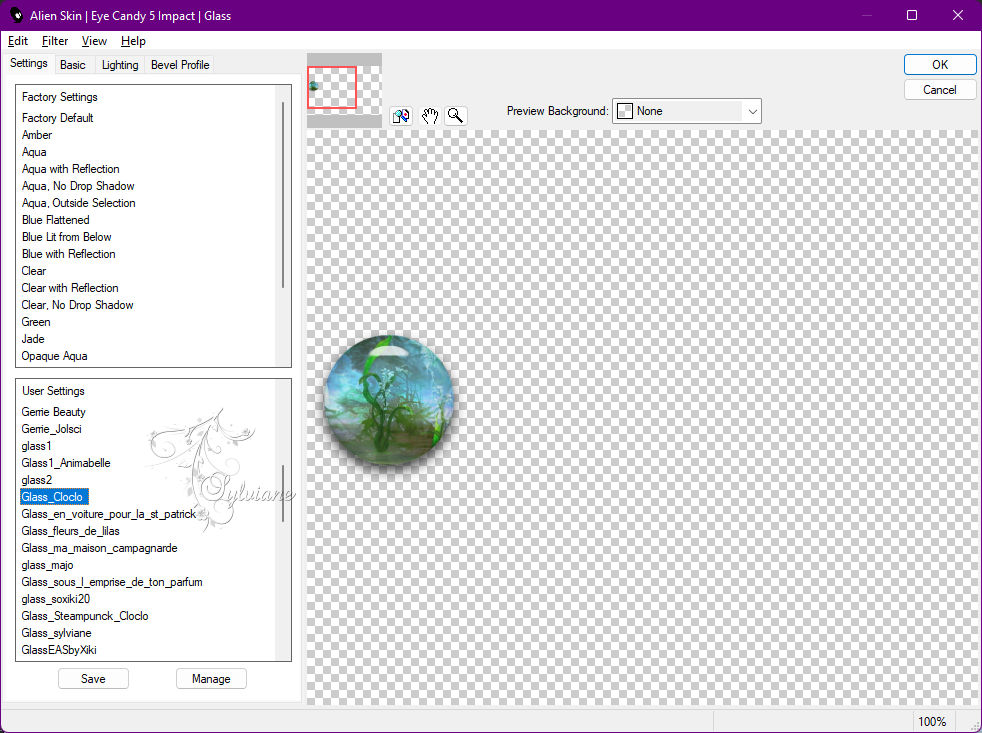
Task: Select the plain Clear preset
Action: tap(34, 271)
